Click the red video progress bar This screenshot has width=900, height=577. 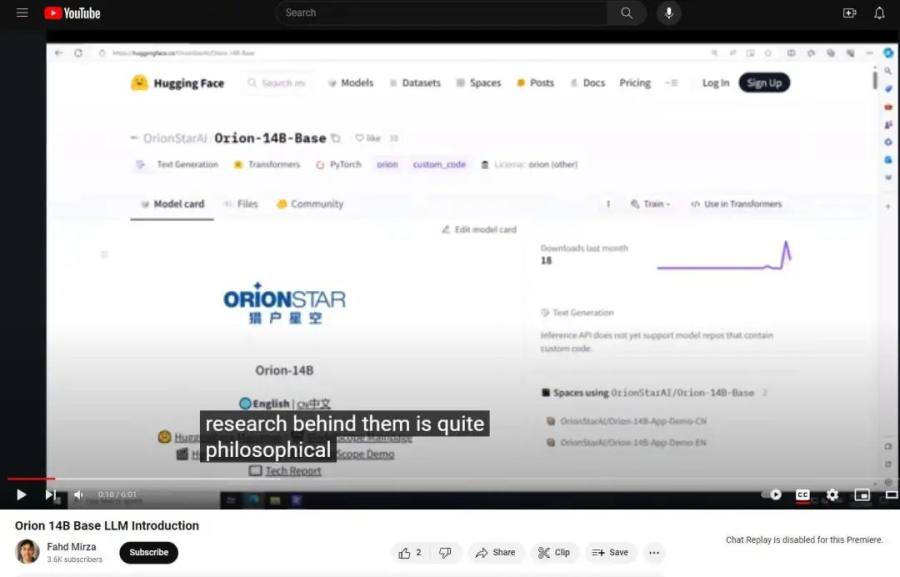(31, 478)
